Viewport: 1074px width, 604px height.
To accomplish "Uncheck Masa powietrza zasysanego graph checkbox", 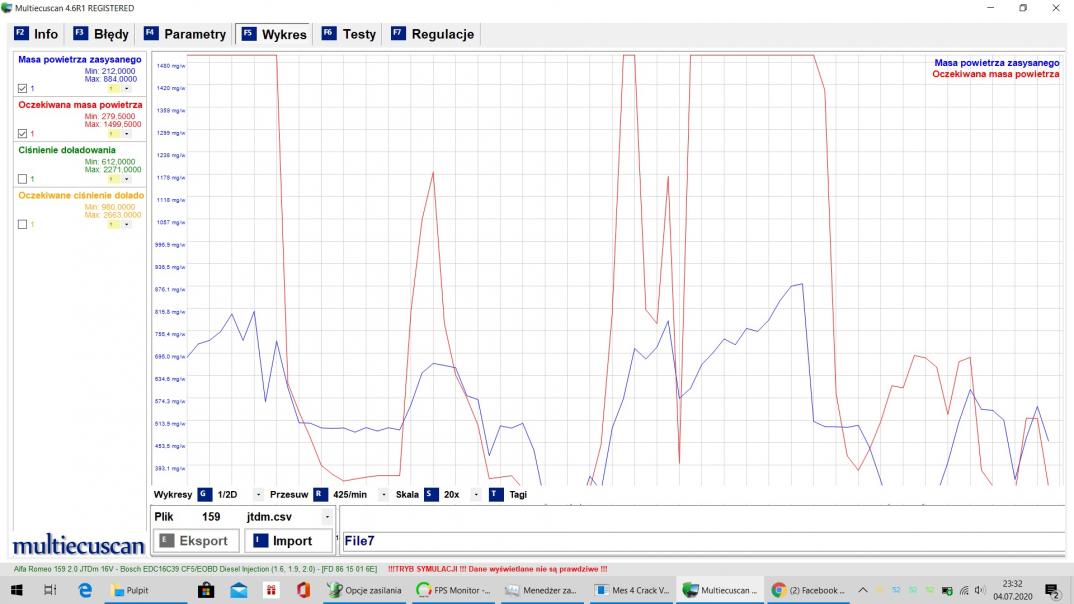I will [x=23, y=88].
